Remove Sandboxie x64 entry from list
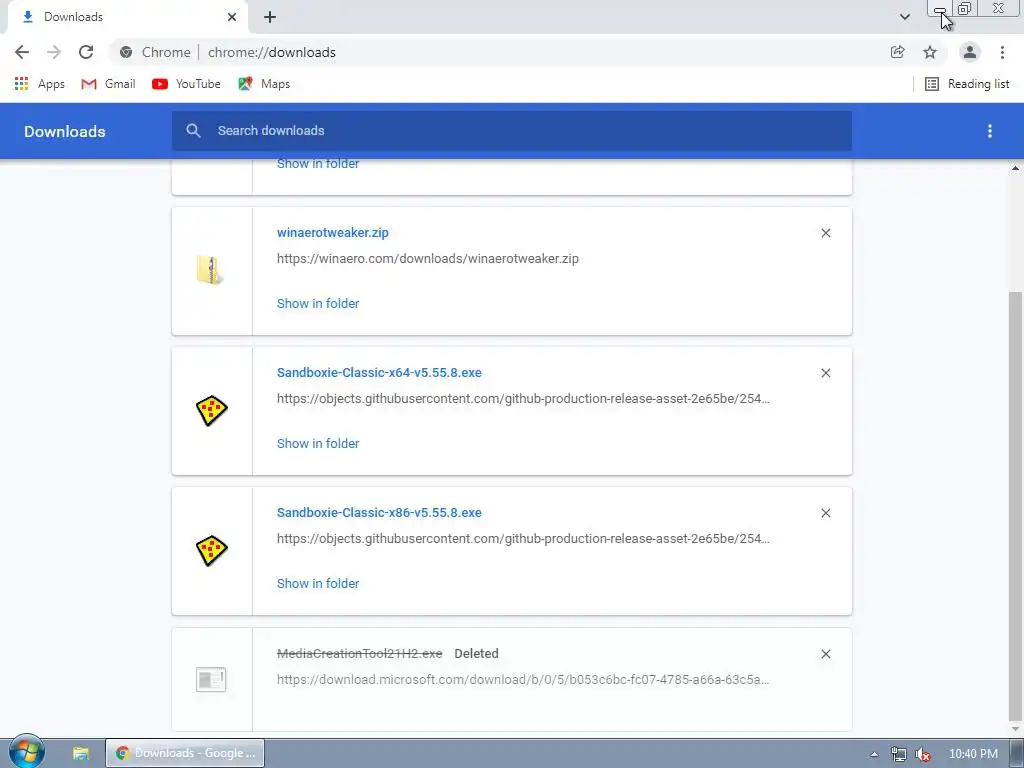 [x=825, y=373]
